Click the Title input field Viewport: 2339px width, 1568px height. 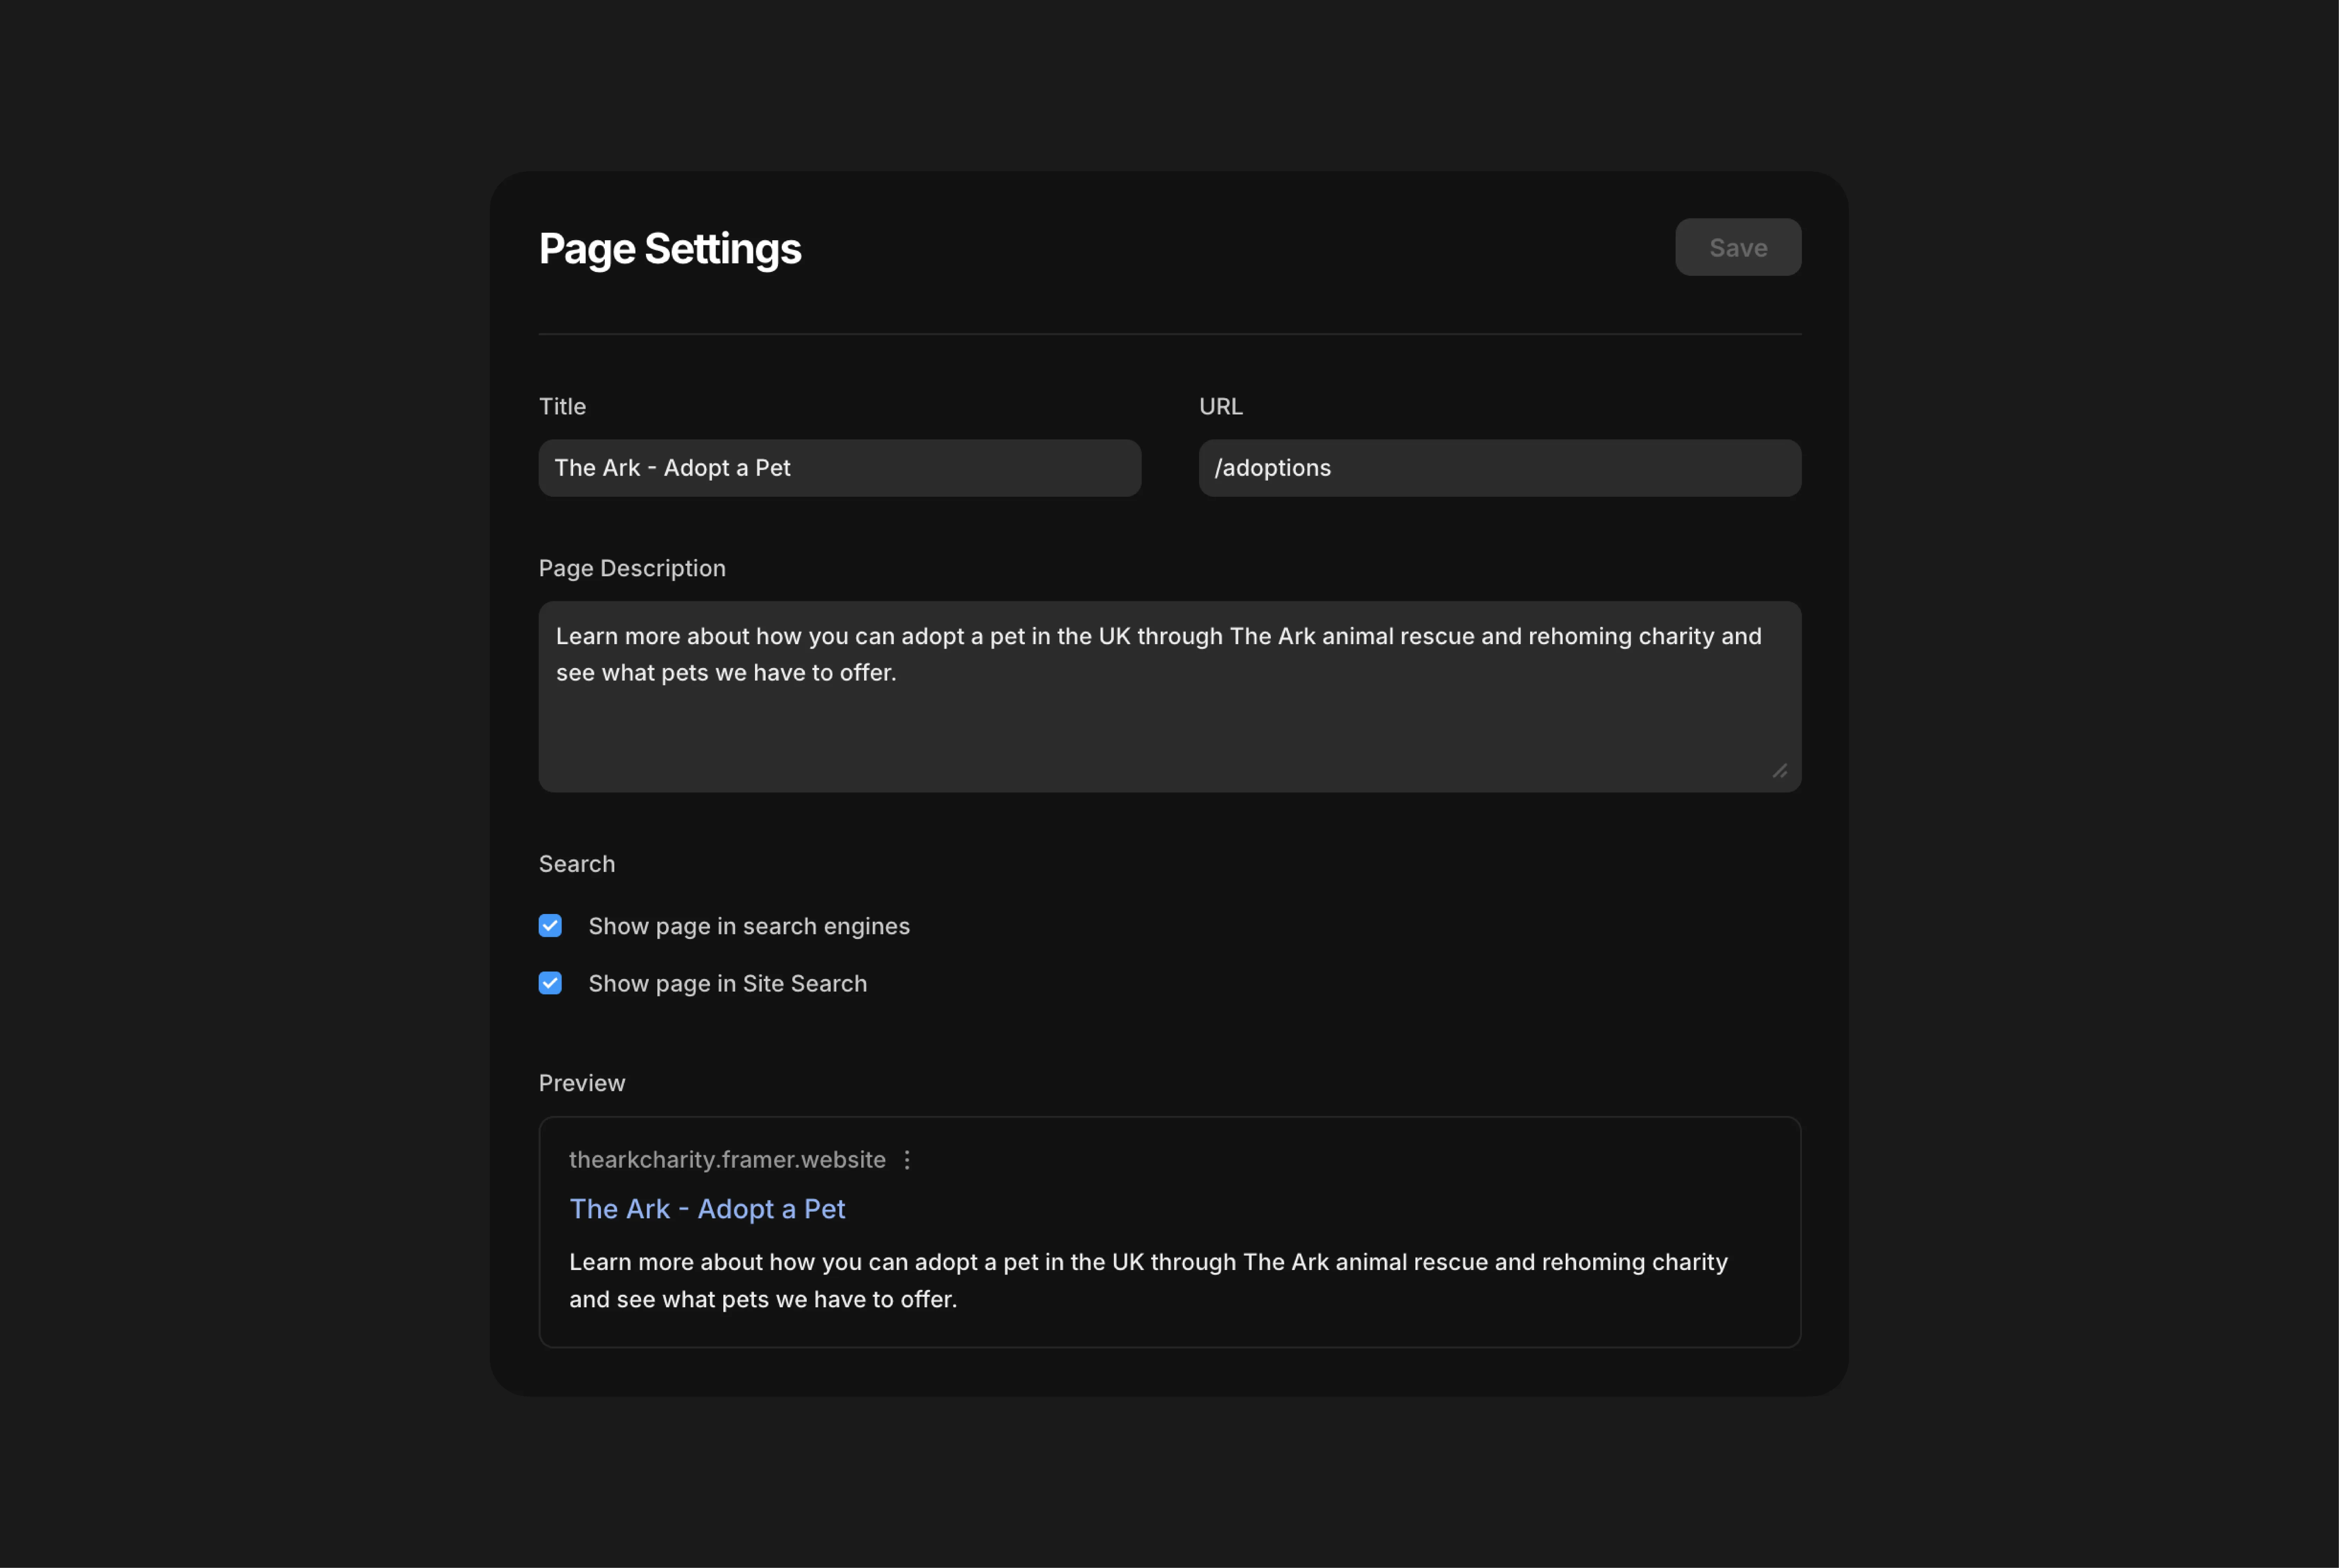click(839, 468)
